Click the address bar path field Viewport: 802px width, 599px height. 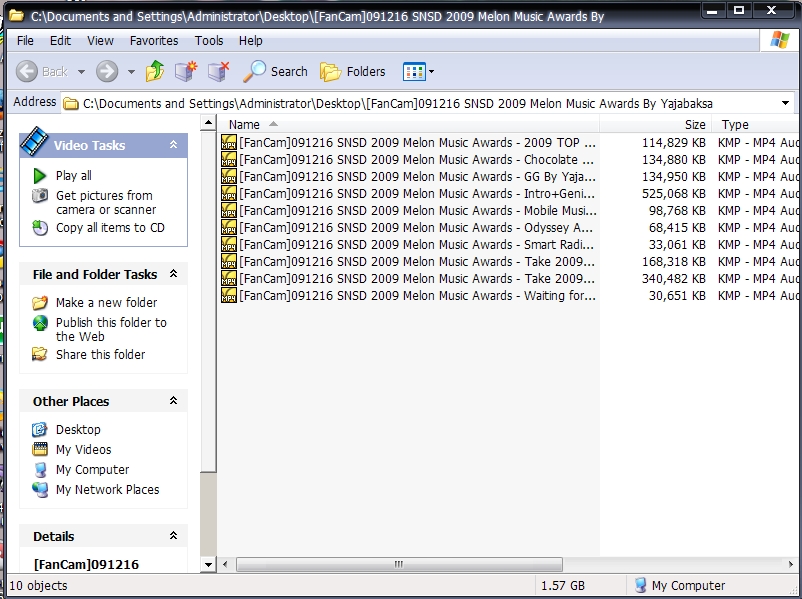pyautogui.click(x=419, y=103)
